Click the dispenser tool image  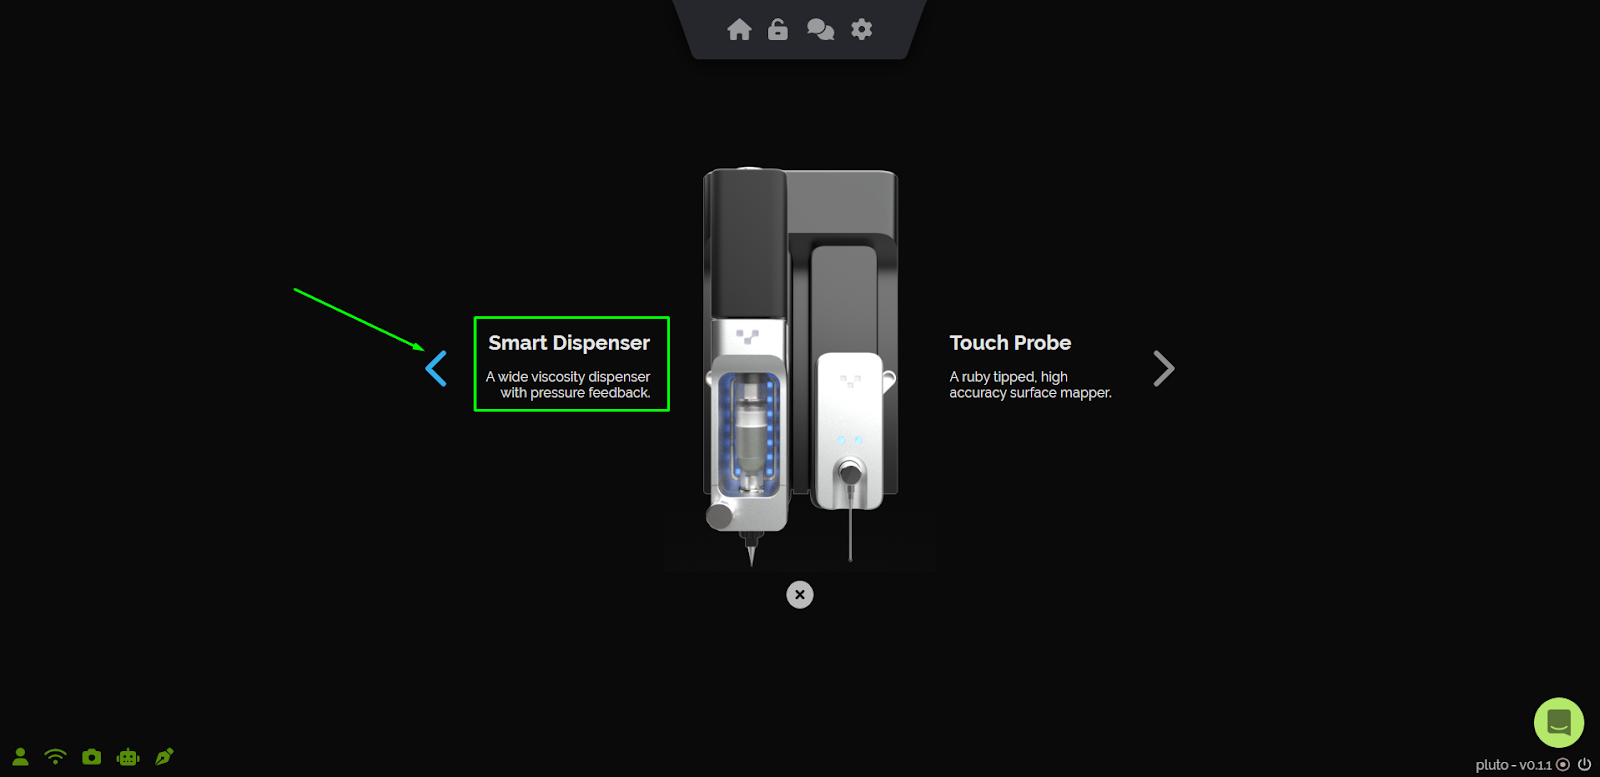tap(747, 366)
